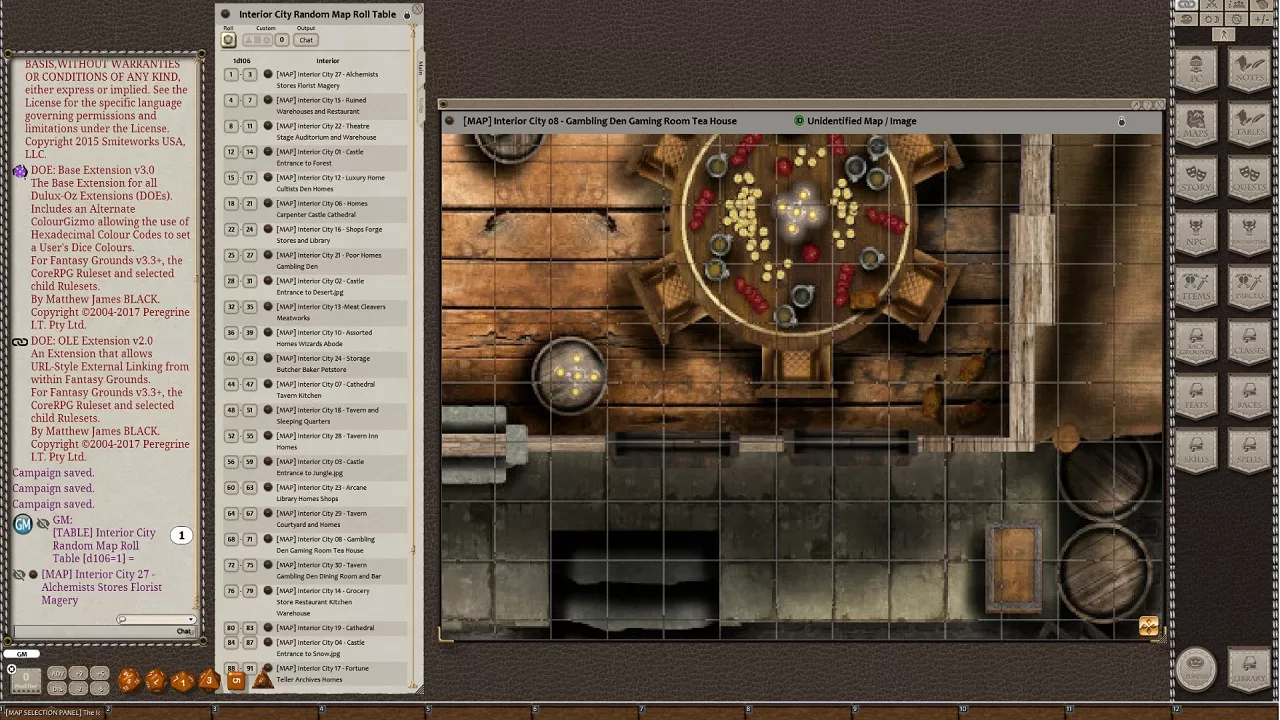The width and height of the screenshot is (1280, 720).
Task: Open the Maps sidebar button
Action: tap(1196, 124)
